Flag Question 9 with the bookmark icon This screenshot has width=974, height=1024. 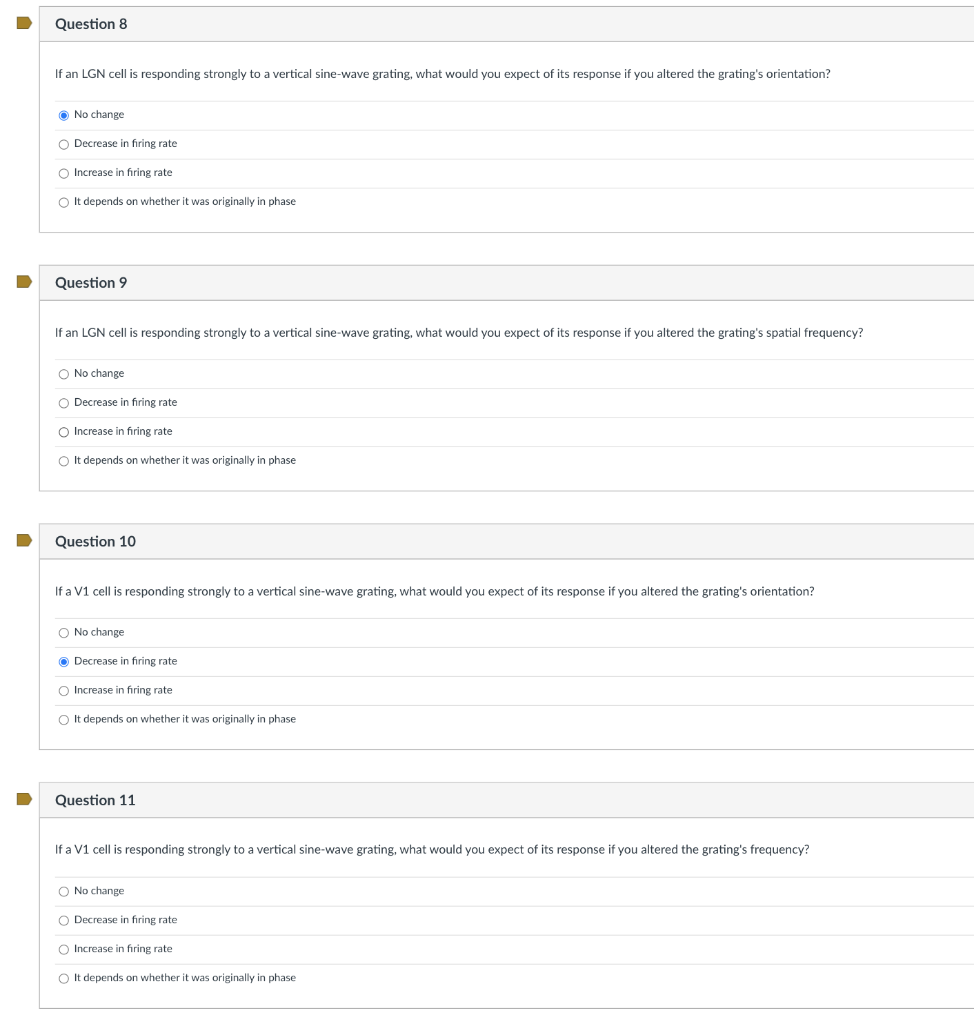click(x=23, y=283)
